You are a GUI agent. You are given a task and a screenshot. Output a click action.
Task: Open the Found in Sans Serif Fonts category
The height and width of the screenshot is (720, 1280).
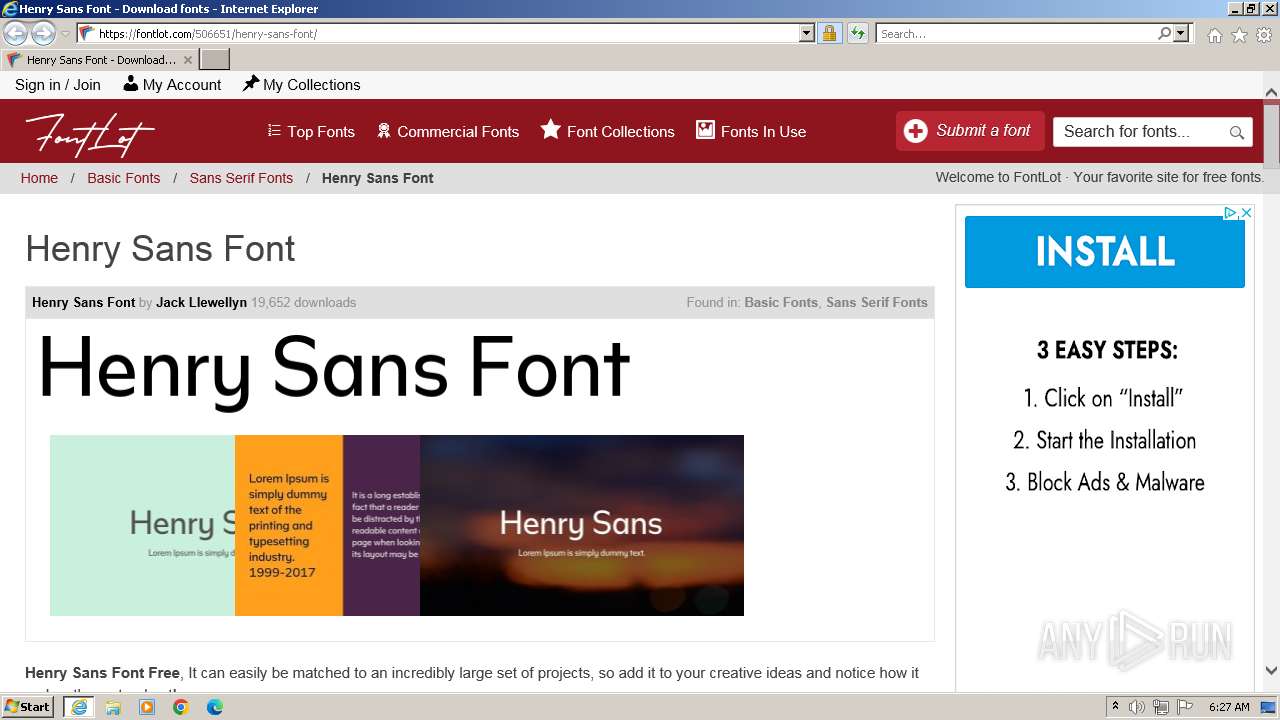coord(877,302)
